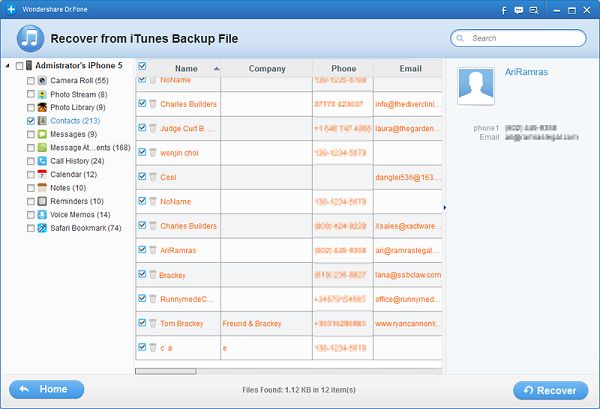Click the Recover button
This screenshot has height=409, width=600.
(x=550, y=390)
